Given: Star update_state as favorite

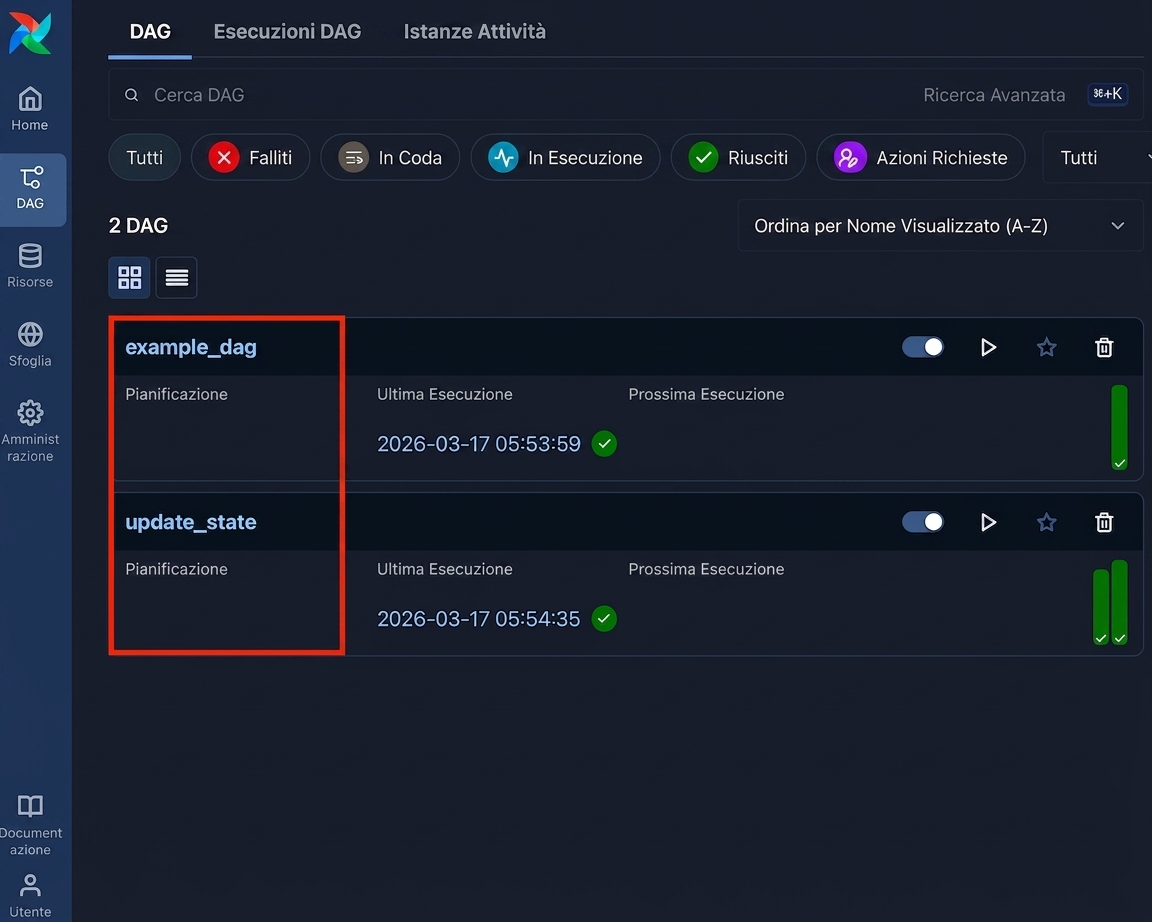Looking at the screenshot, I should click(x=1046, y=522).
